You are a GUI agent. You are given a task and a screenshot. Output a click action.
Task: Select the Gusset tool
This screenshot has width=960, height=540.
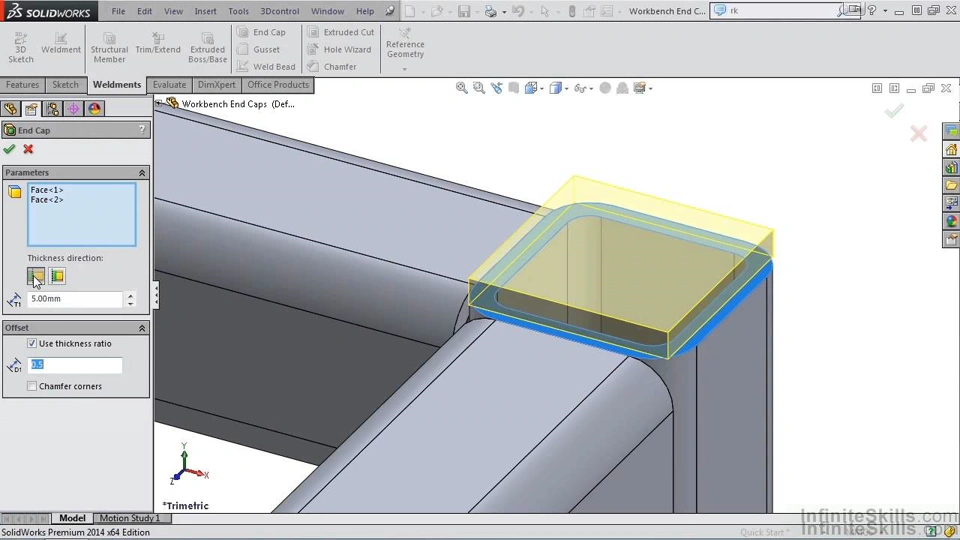click(259, 49)
